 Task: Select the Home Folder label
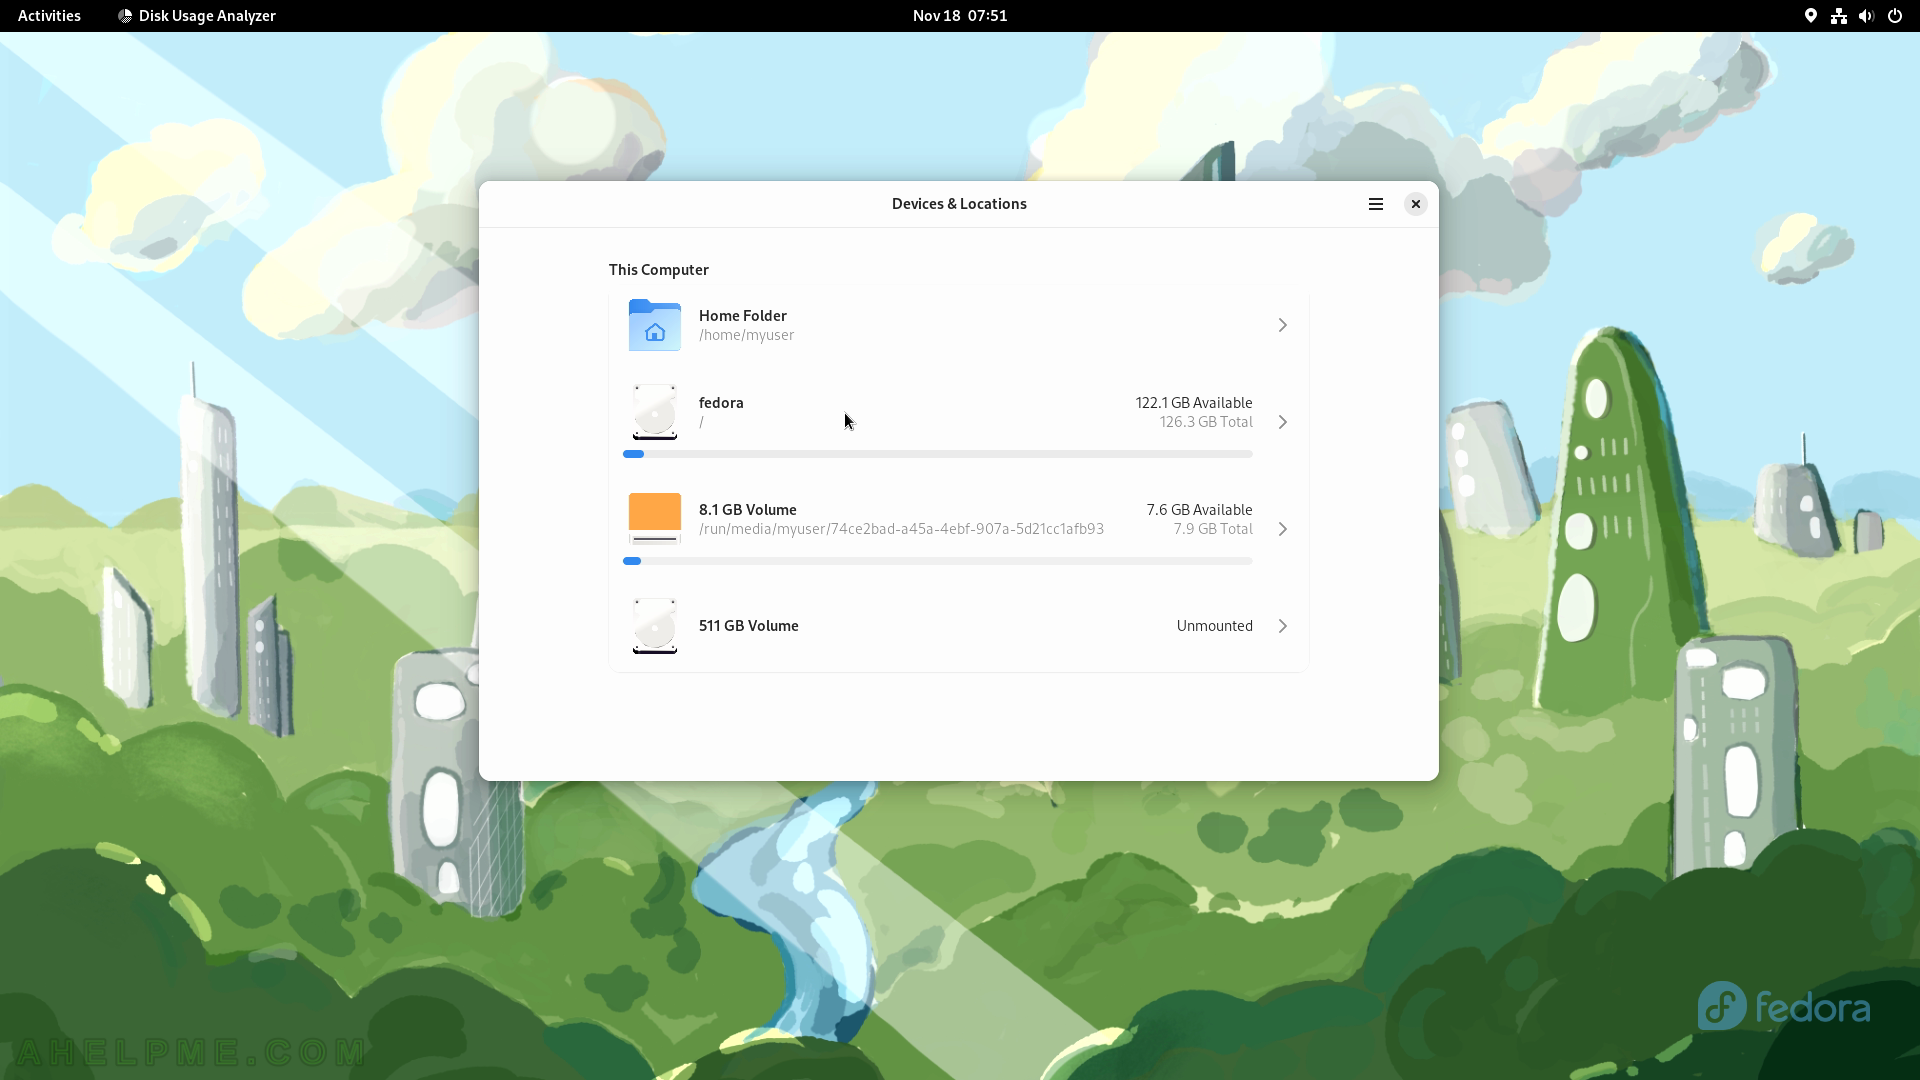click(x=743, y=315)
